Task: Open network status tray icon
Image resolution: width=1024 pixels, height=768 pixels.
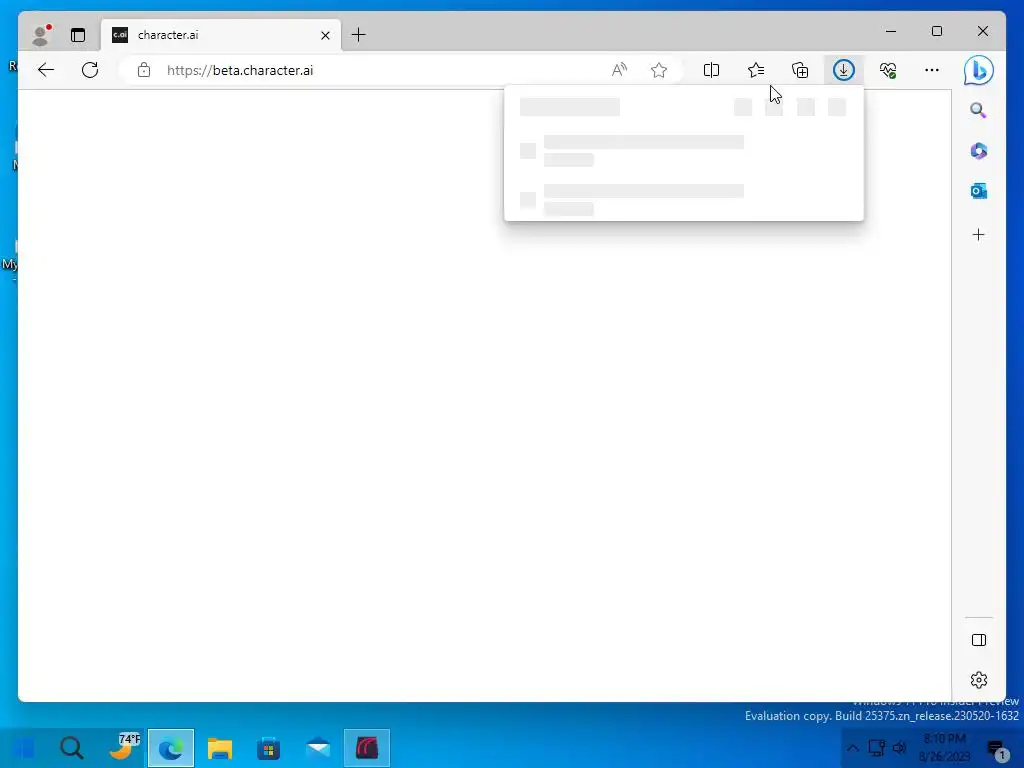Action: click(x=877, y=748)
